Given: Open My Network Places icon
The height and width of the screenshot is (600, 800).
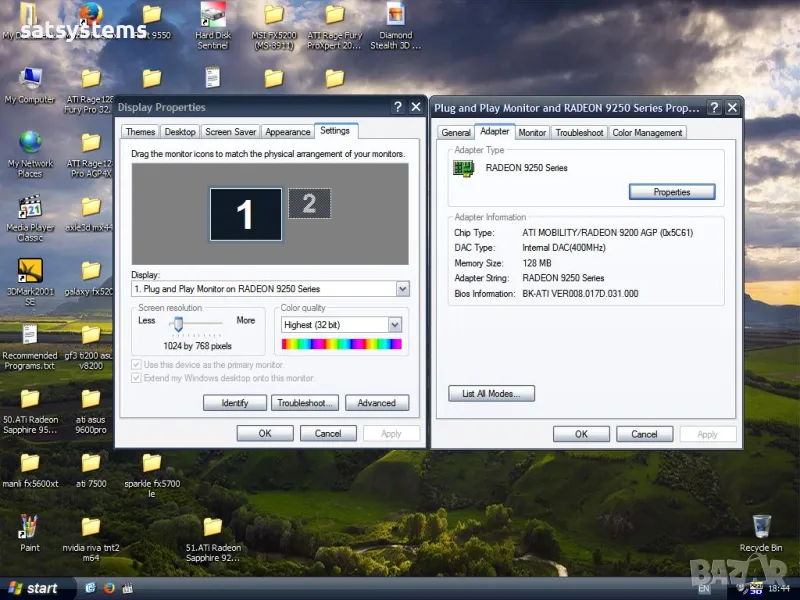Looking at the screenshot, I should 30,144.
